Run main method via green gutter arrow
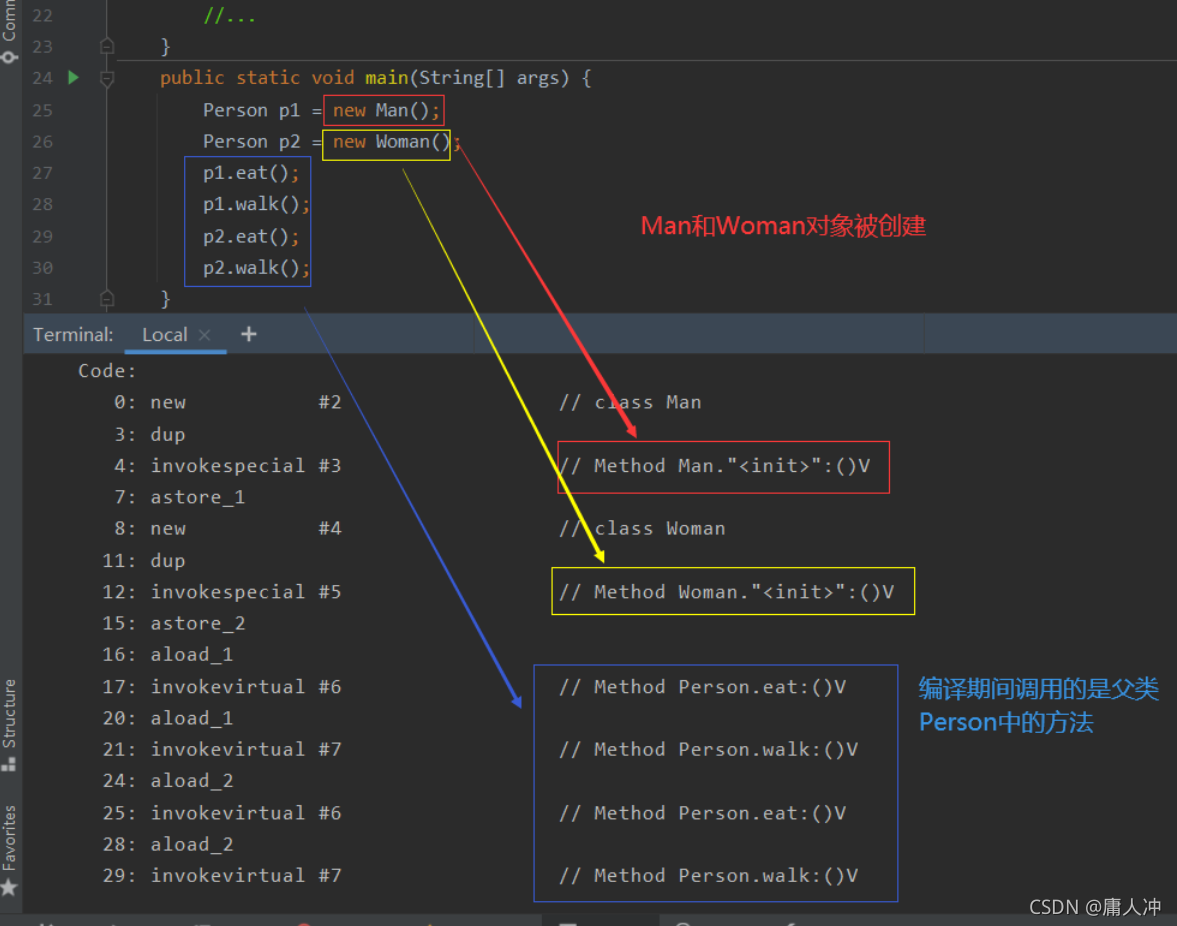 click(x=73, y=77)
